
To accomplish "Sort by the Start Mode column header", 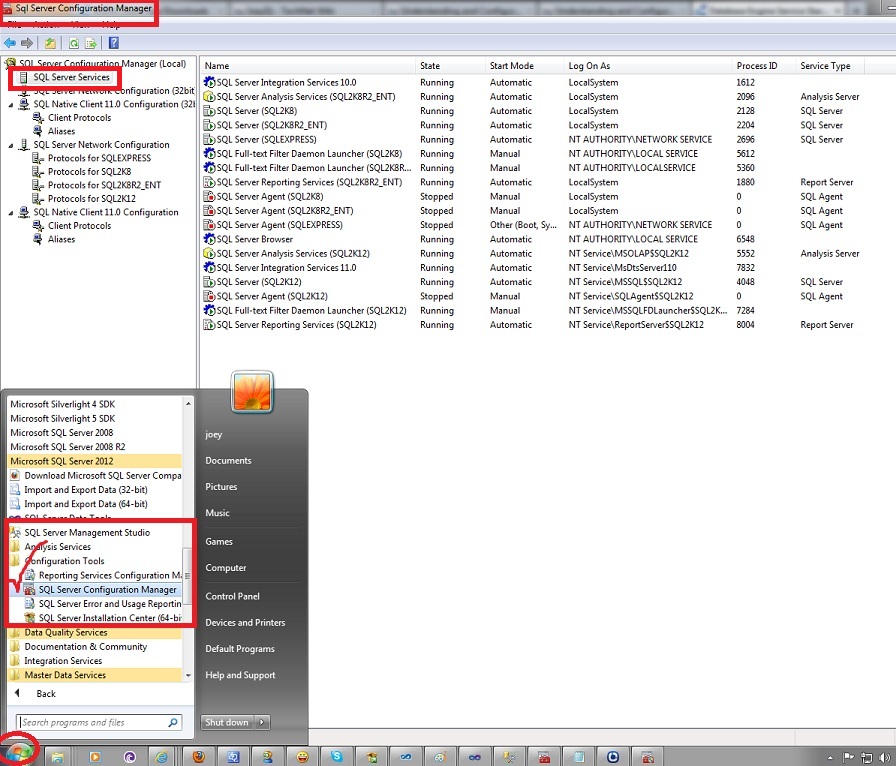I will click(524, 66).
